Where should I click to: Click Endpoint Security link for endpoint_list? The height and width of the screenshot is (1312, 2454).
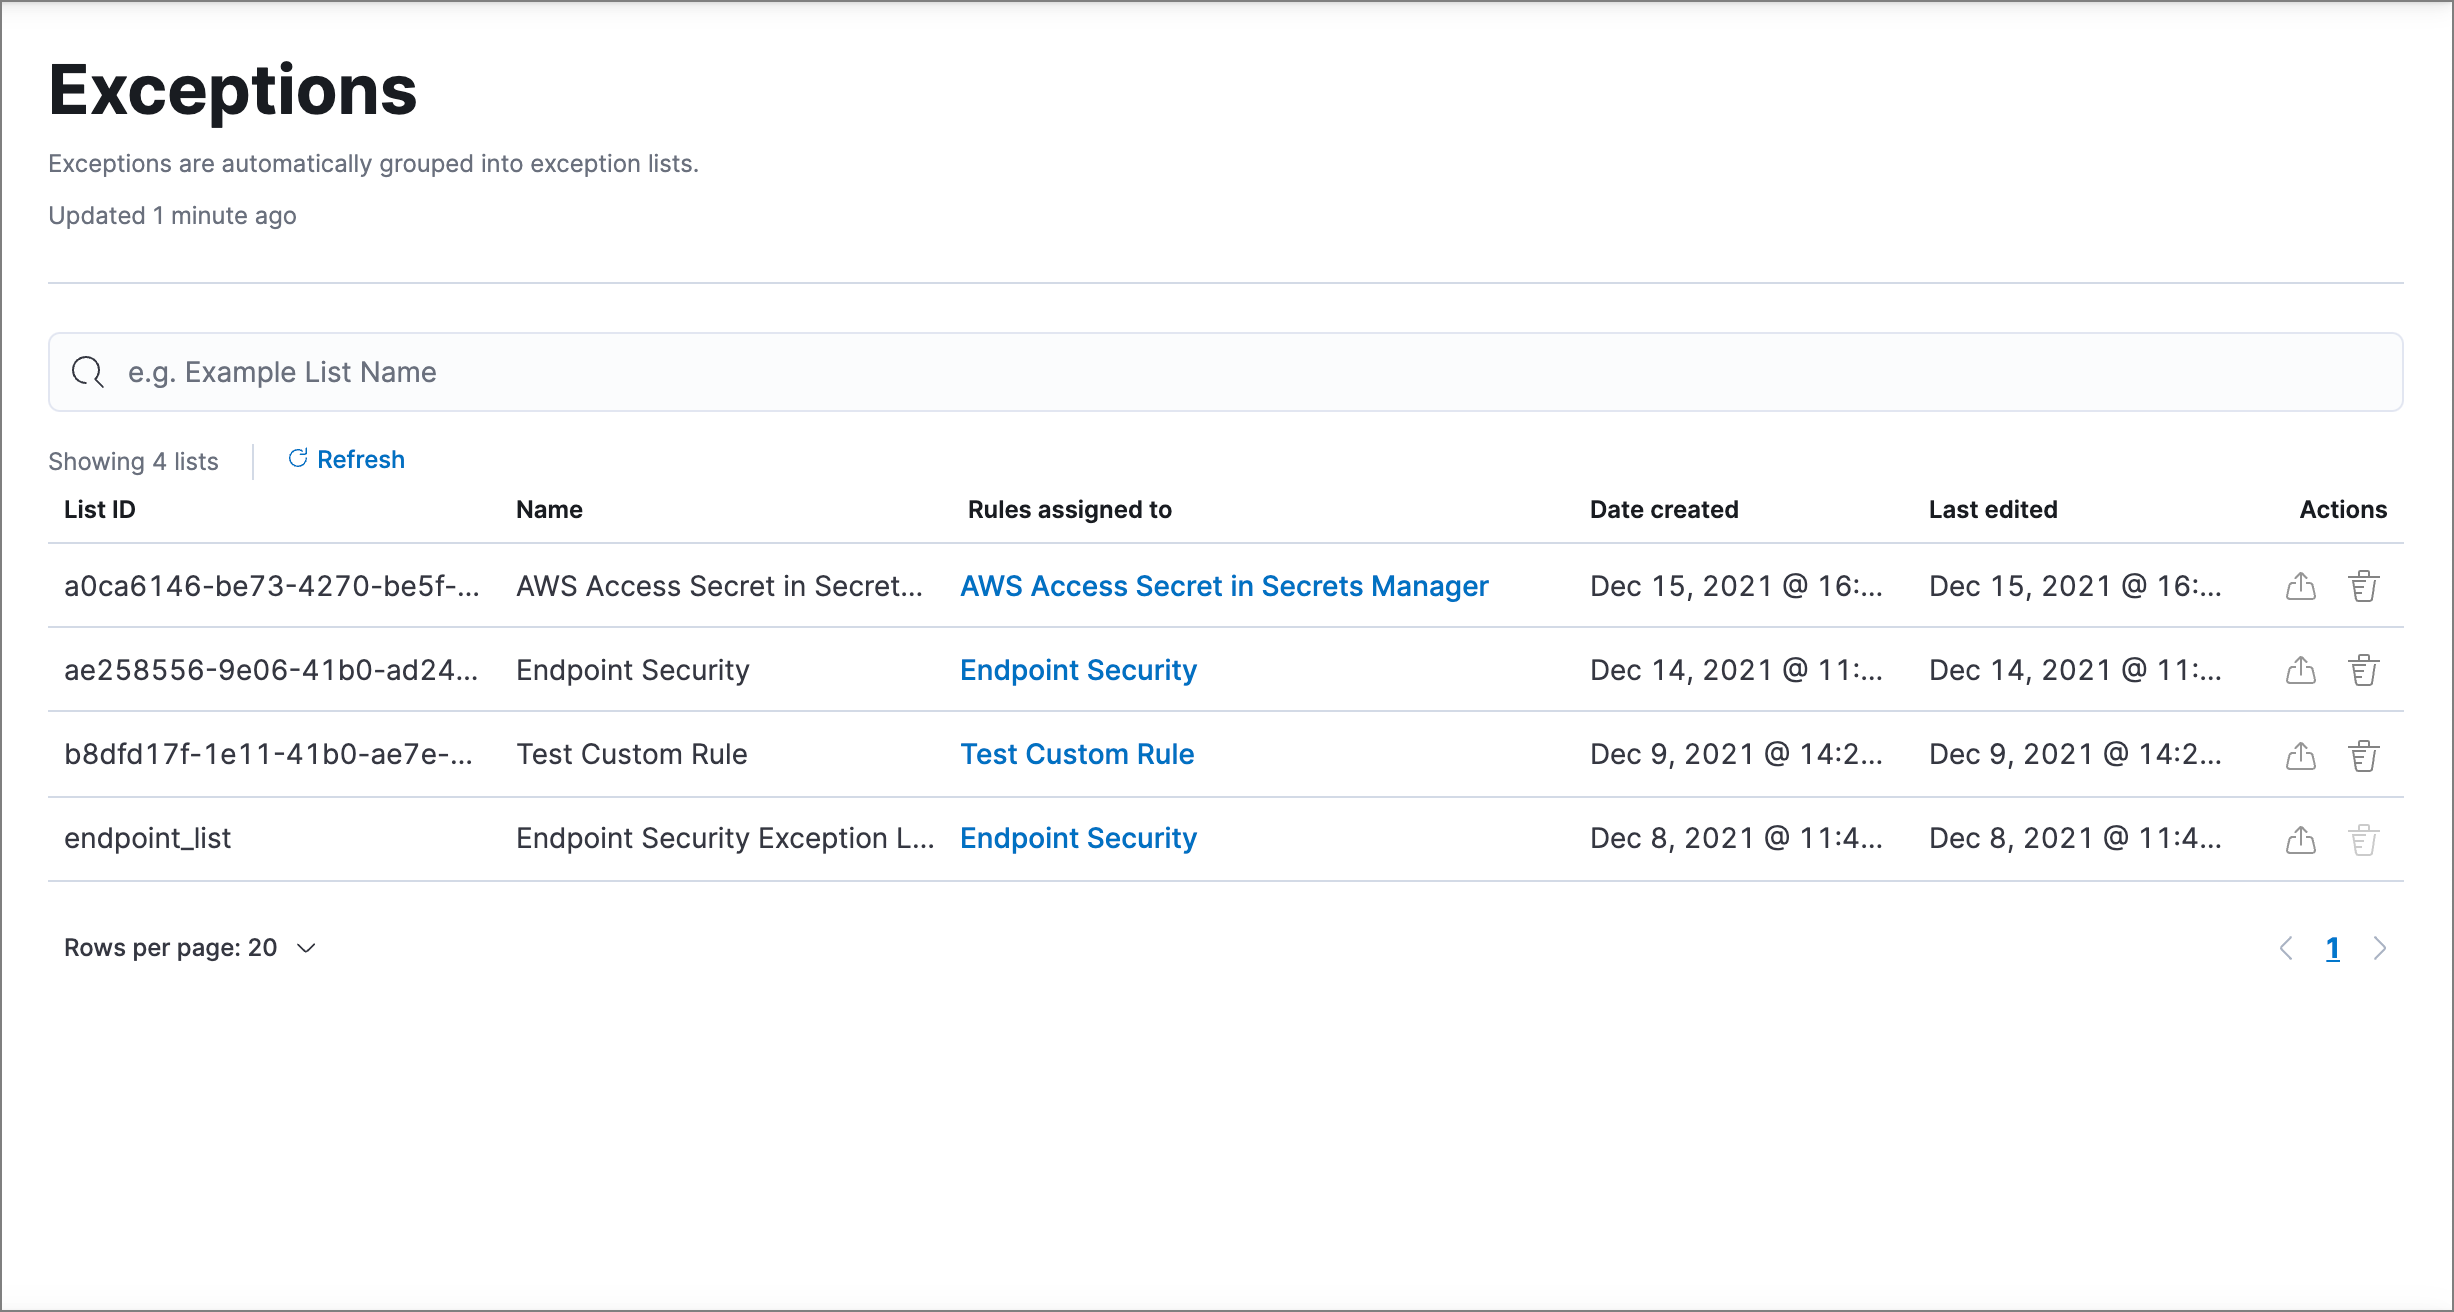point(1079,836)
